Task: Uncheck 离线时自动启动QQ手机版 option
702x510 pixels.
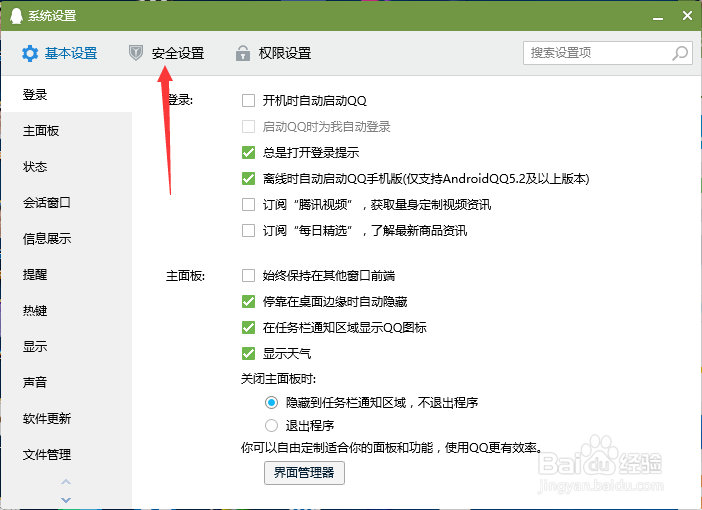Action: [x=248, y=178]
